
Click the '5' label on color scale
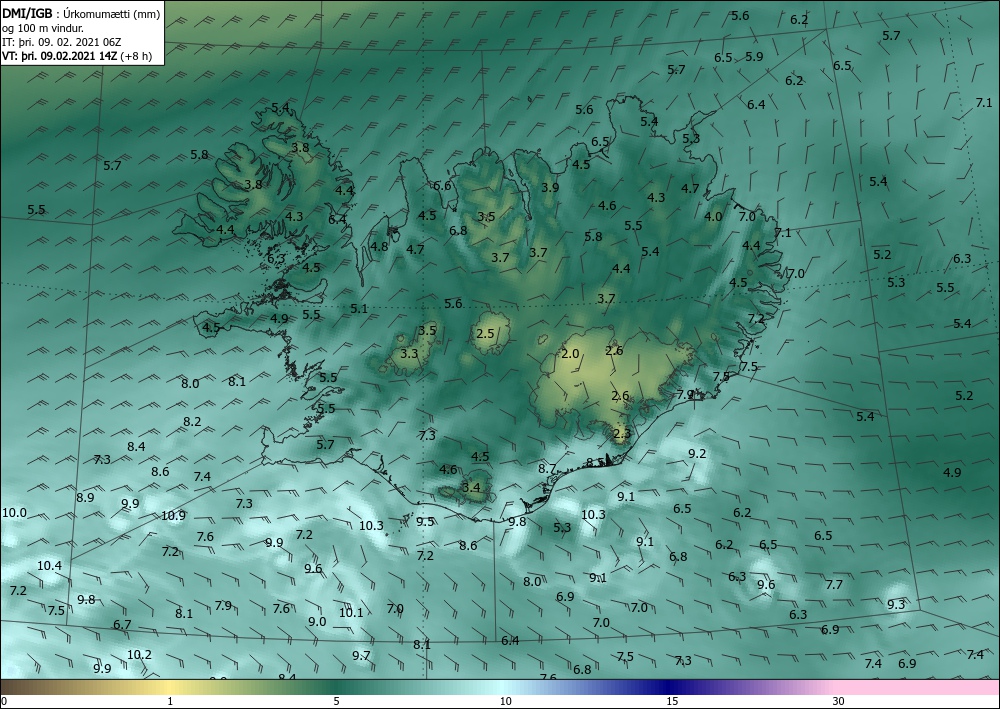pyautogui.click(x=336, y=701)
